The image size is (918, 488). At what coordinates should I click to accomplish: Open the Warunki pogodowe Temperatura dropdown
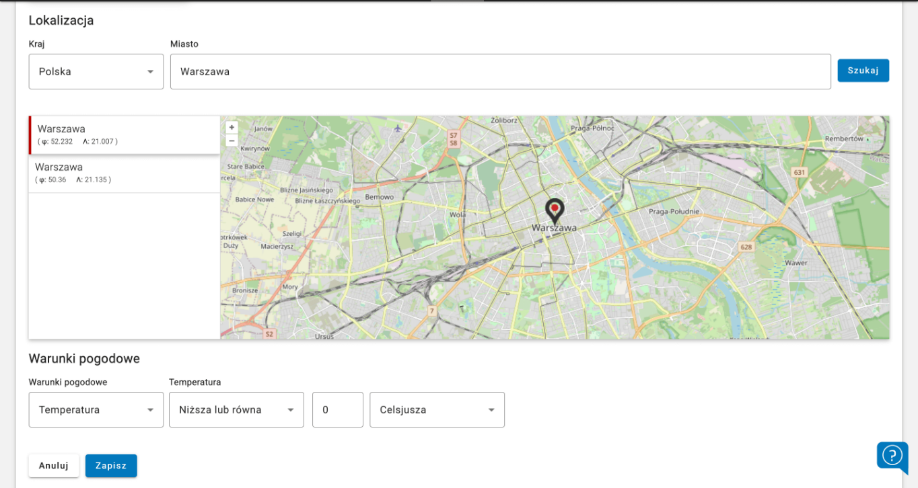[96, 410]
